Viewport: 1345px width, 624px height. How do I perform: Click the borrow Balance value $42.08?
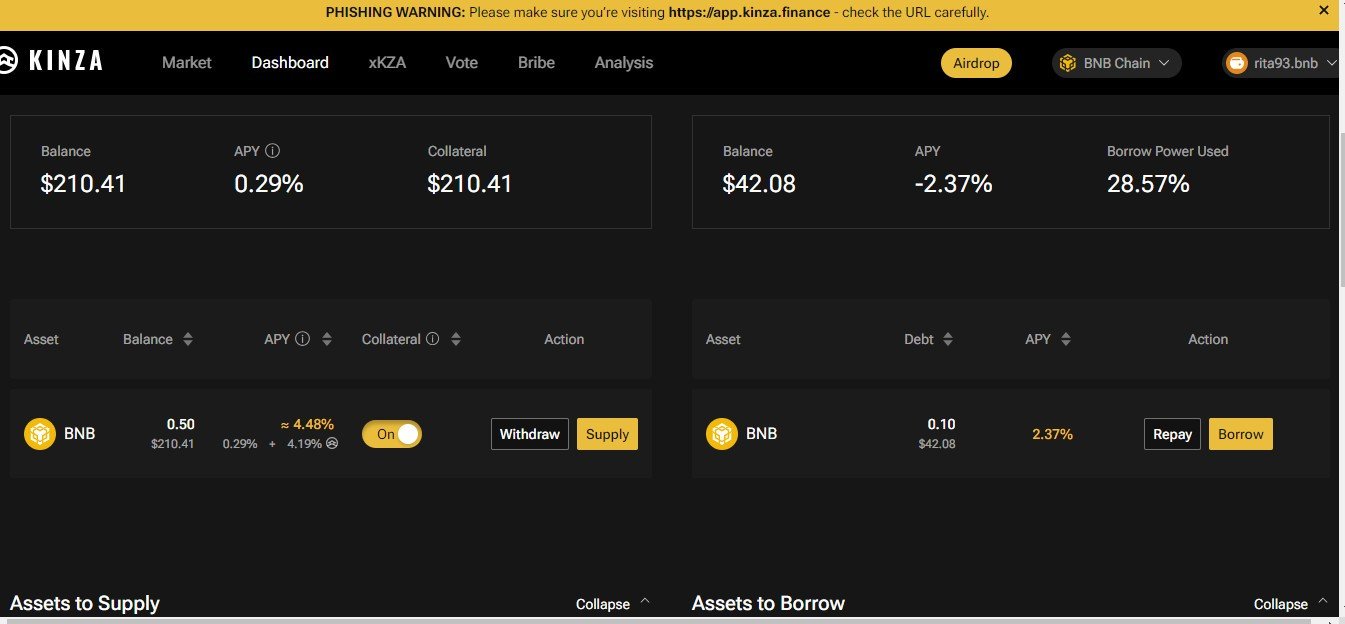coord(759,184)
